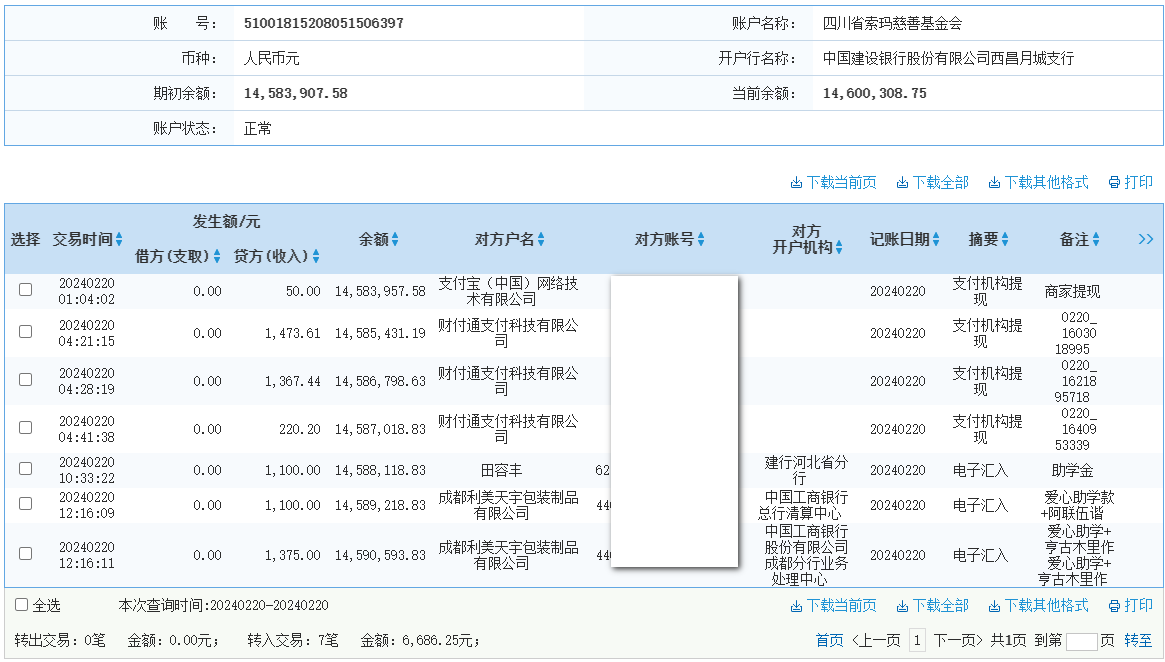This screenshot has width=1165, height=662.
Task: Select the 发生额/元 column header
Action: click(227, 221)
